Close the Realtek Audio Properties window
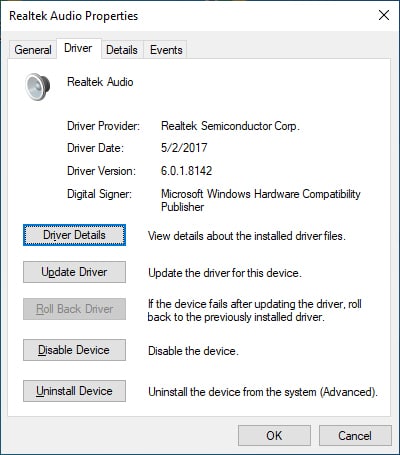The height and width of the screenshot is (455, 400). point(384,15)
